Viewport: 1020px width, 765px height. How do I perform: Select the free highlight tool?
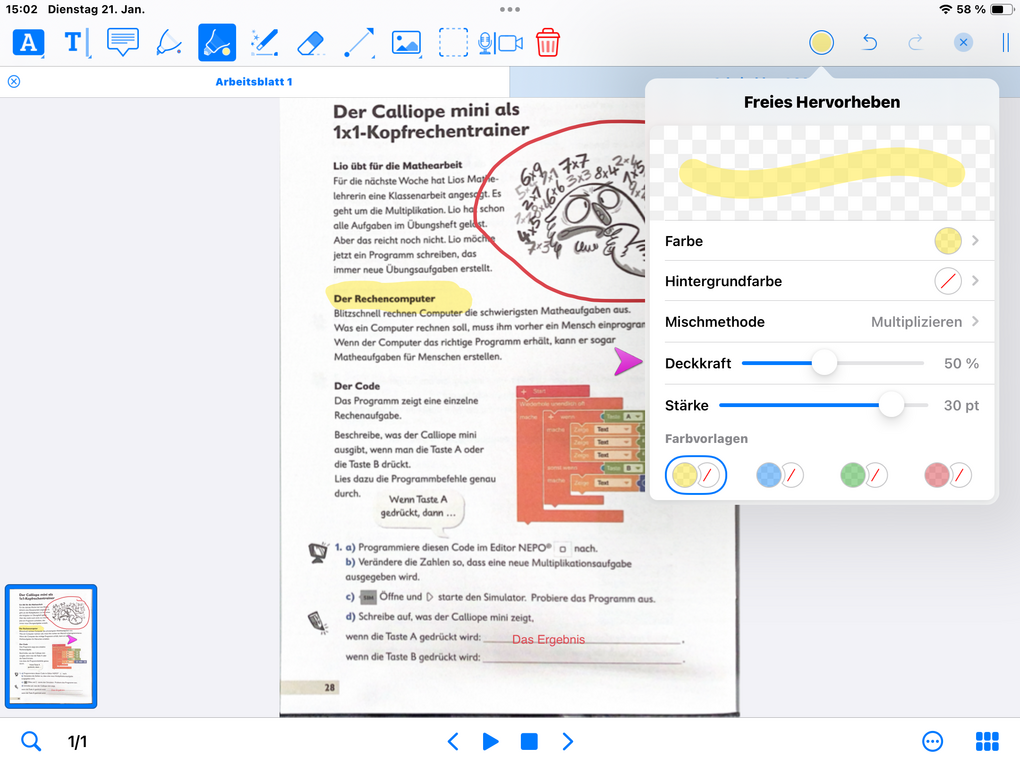click(217, 43)
